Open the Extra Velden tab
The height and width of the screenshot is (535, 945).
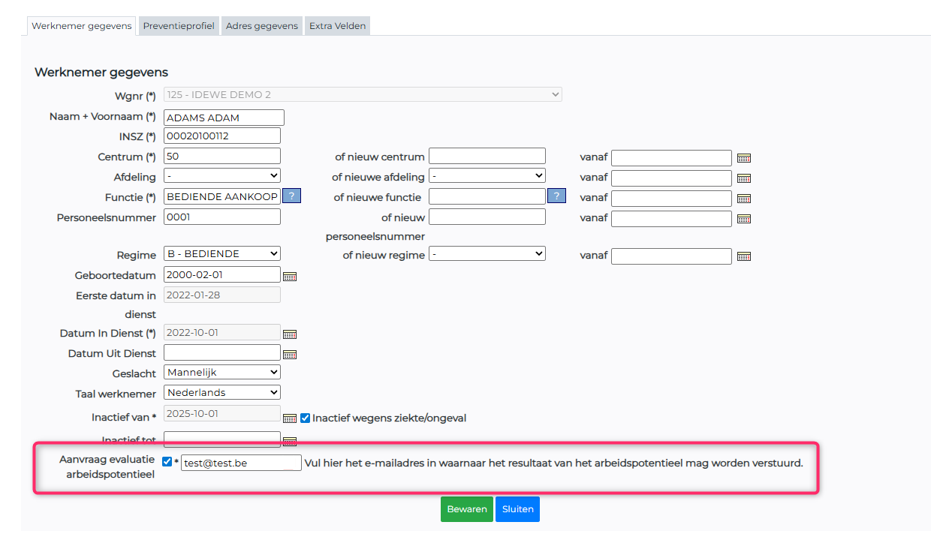[x=337, y=26]
